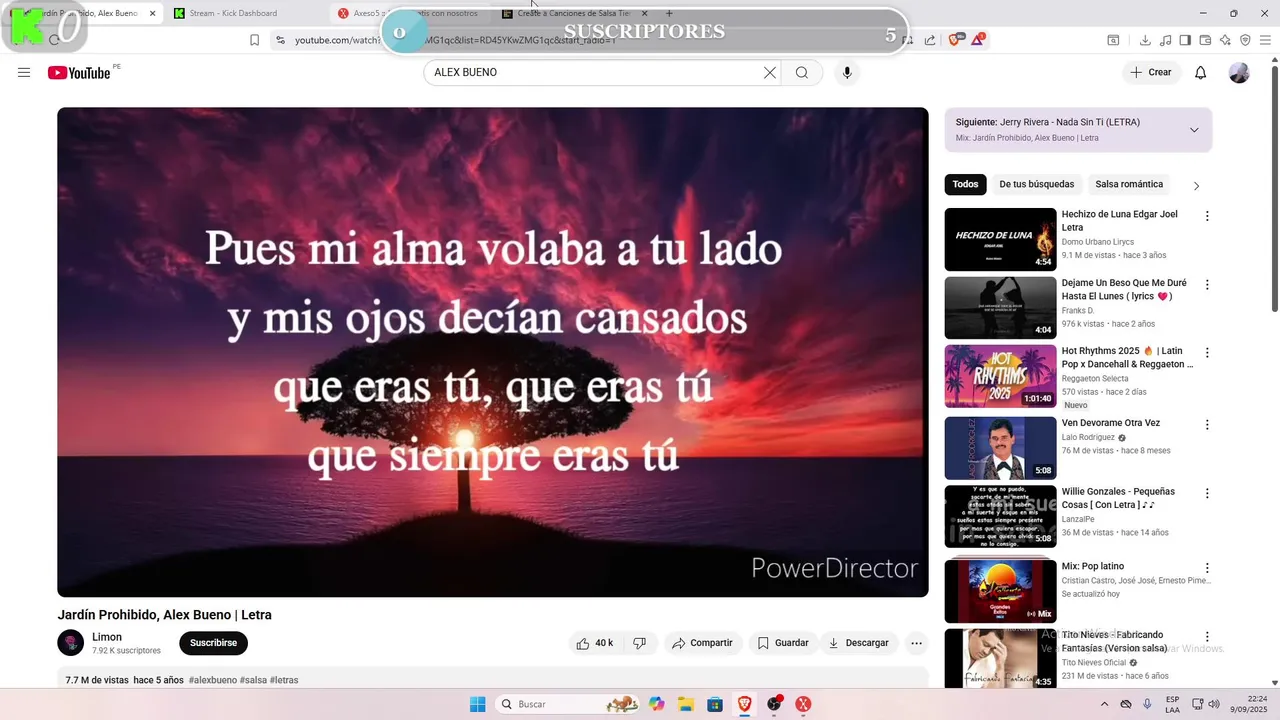Go to YouTube home via logo
The height and width of the screenshot is (720, 1280).
(79, 72)
